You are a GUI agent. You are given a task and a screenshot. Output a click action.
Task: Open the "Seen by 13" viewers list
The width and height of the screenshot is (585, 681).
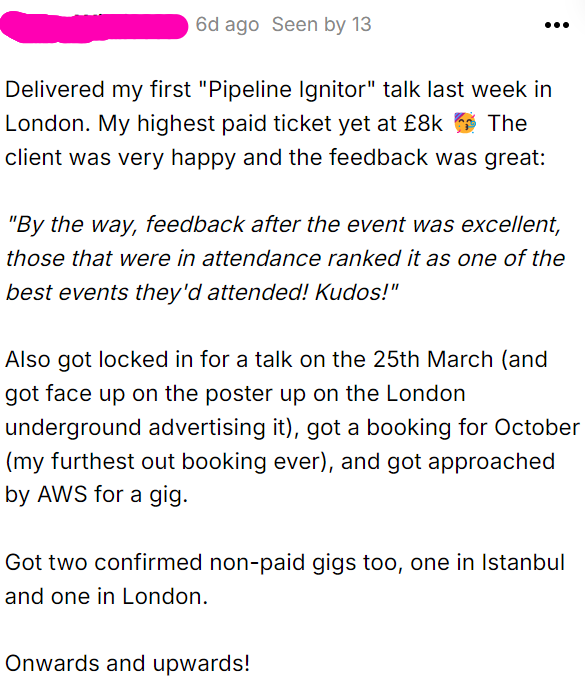[321, 25]
